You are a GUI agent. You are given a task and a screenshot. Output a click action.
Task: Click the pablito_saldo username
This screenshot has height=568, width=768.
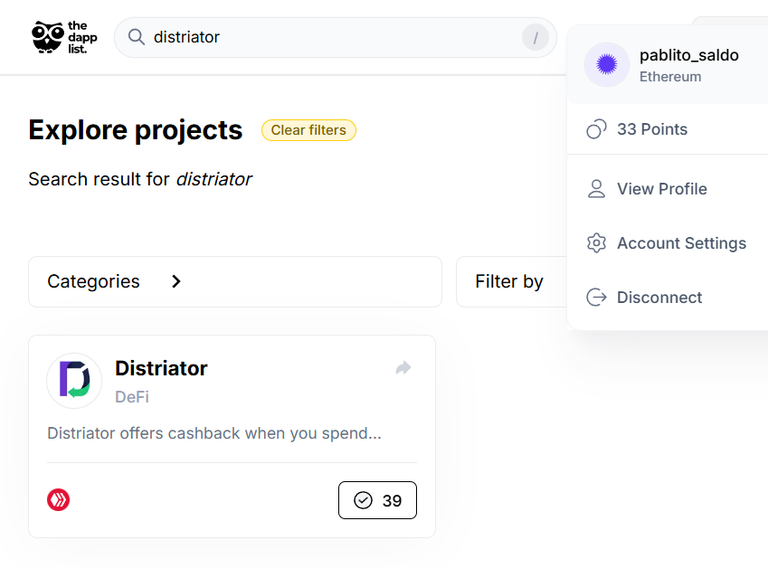coord(689,55)
